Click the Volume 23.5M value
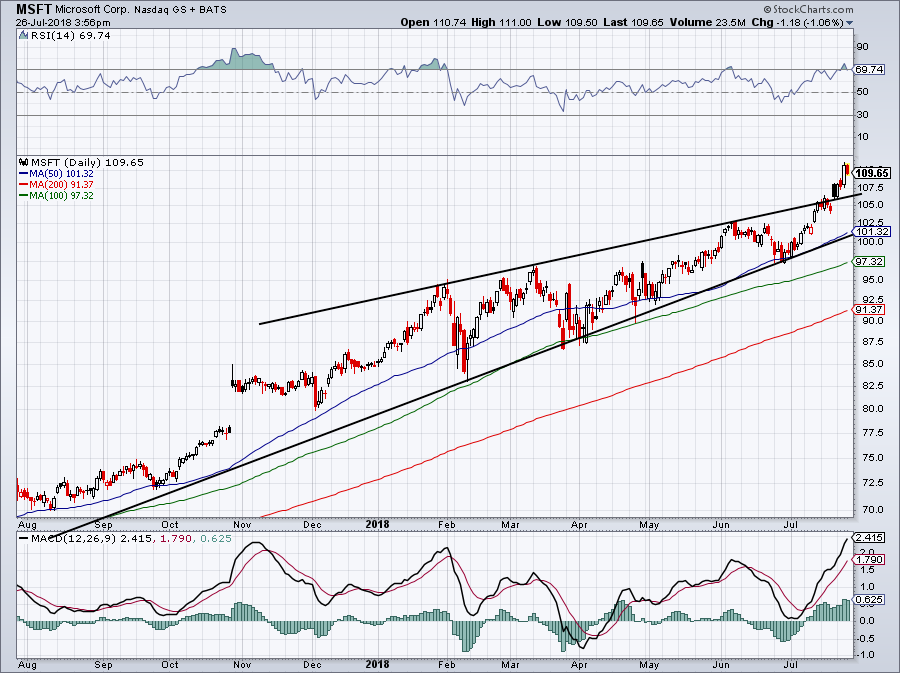The image size is (900, 673). tap(707, 23)
